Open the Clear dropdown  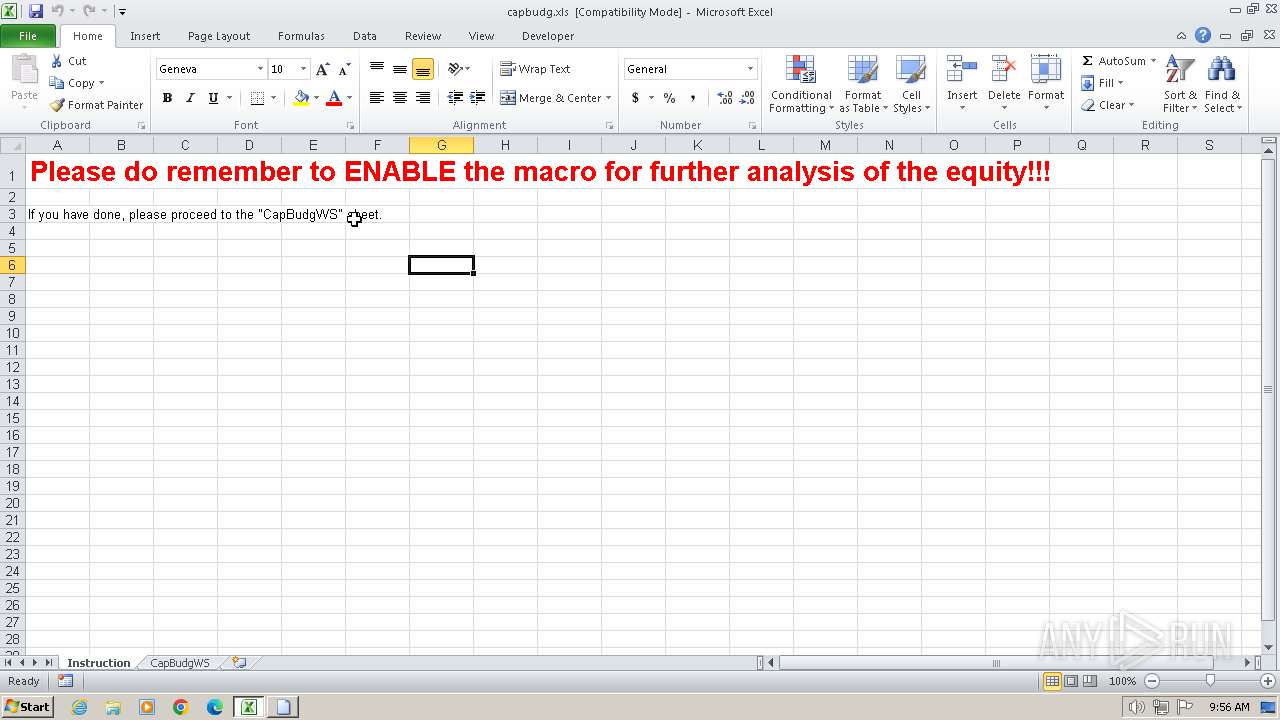coord(1108,105)
